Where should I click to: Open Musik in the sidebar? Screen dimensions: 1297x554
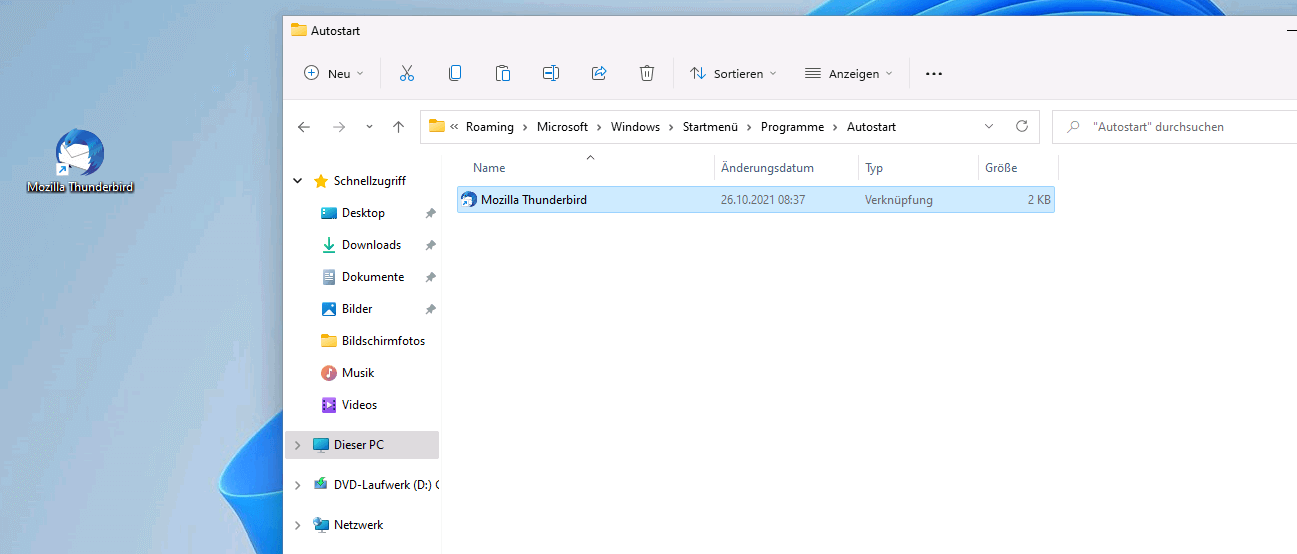click(358, 373)
